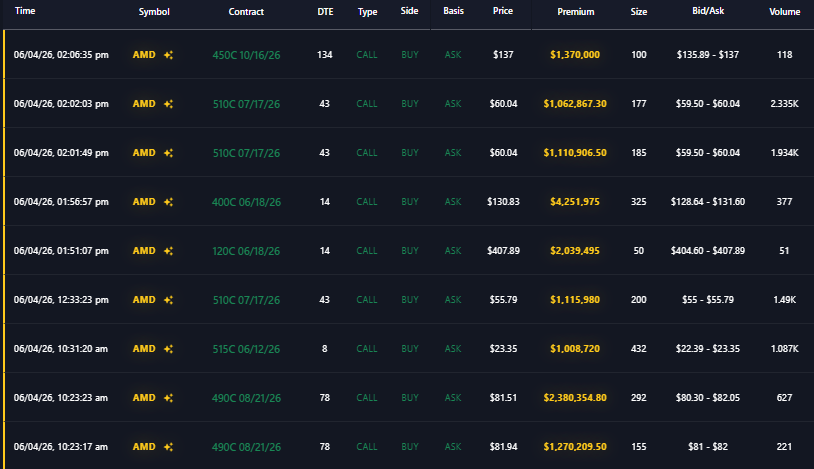
Task: Click timestamp 06/04/26, 12:33:23 pm
Action: click(x=61, y=300)
